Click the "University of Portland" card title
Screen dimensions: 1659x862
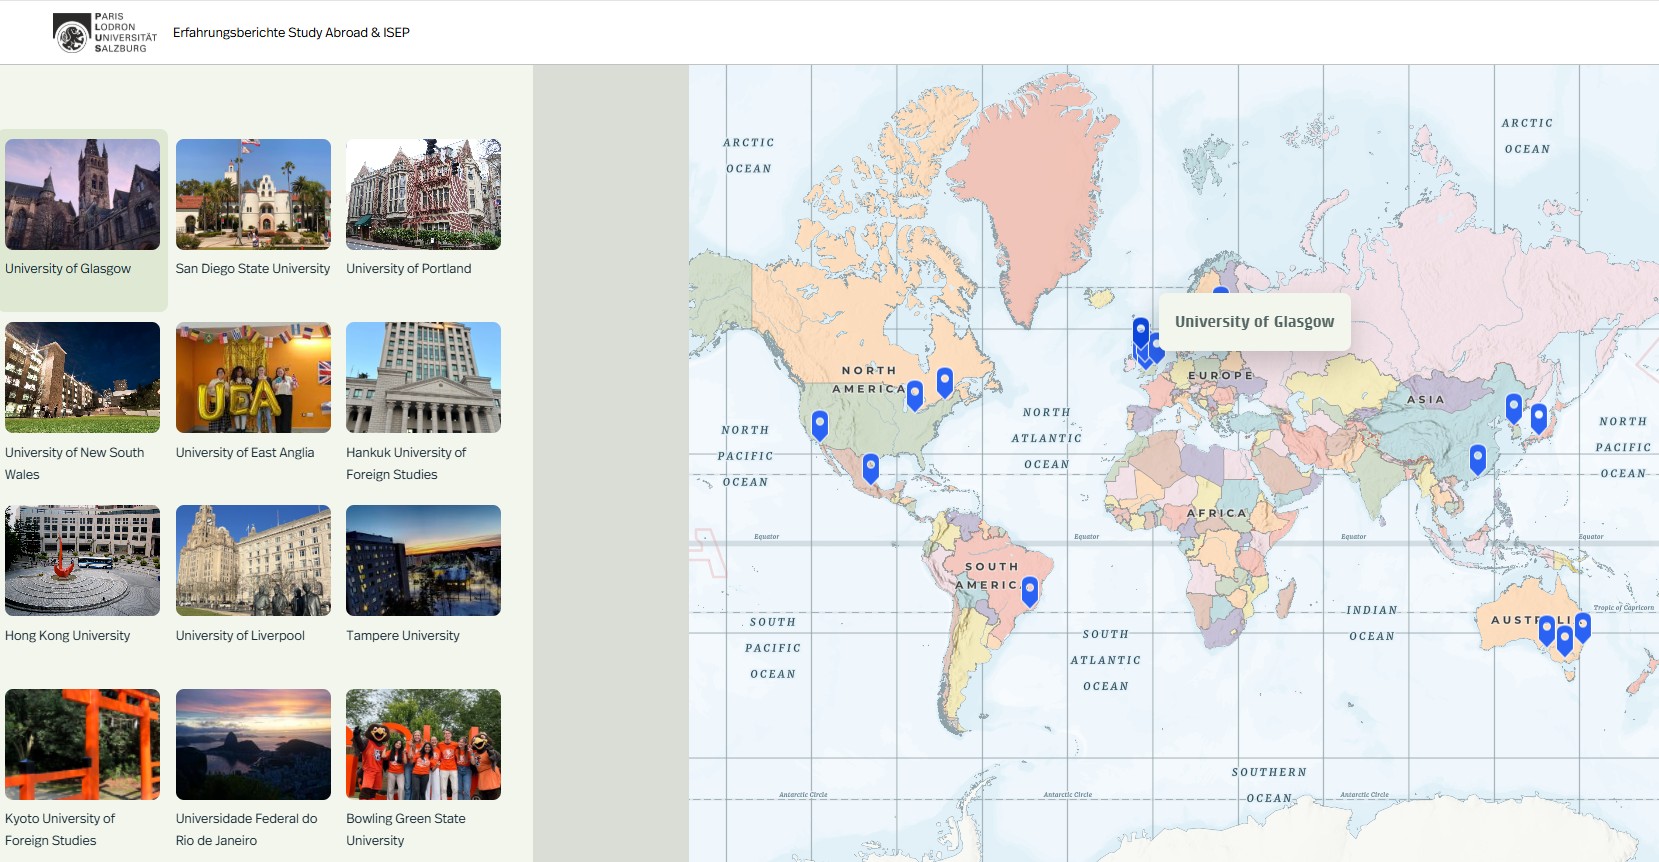[x=409, y=269]
